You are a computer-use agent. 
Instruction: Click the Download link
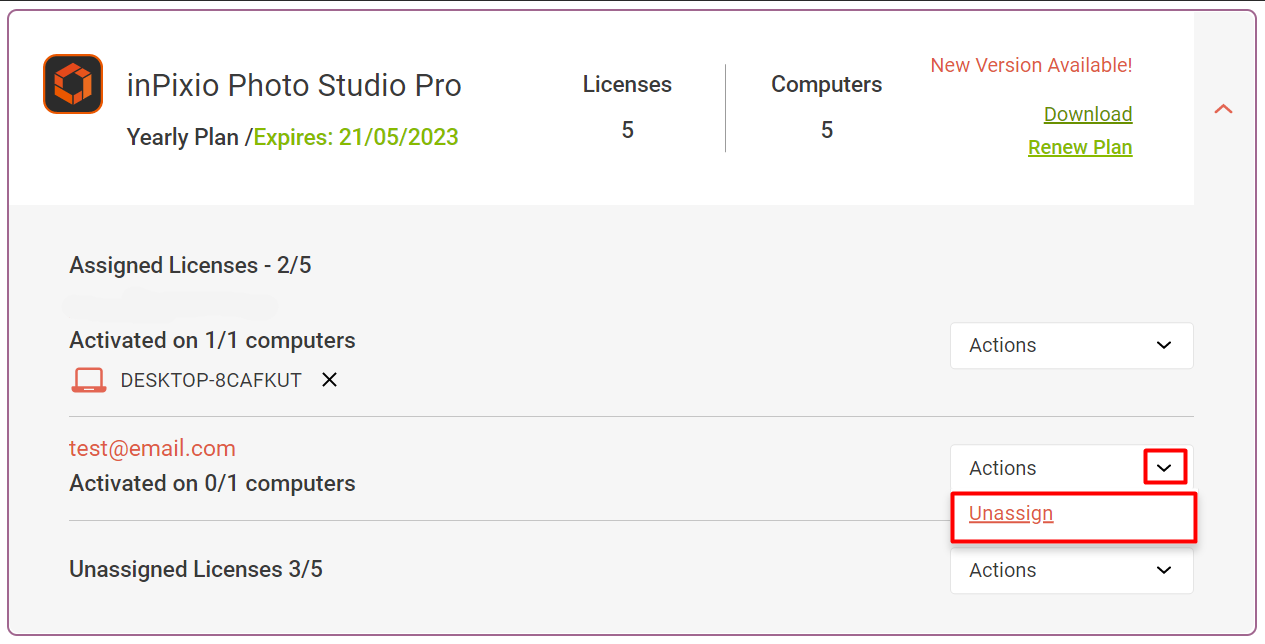click(1088, 114)
